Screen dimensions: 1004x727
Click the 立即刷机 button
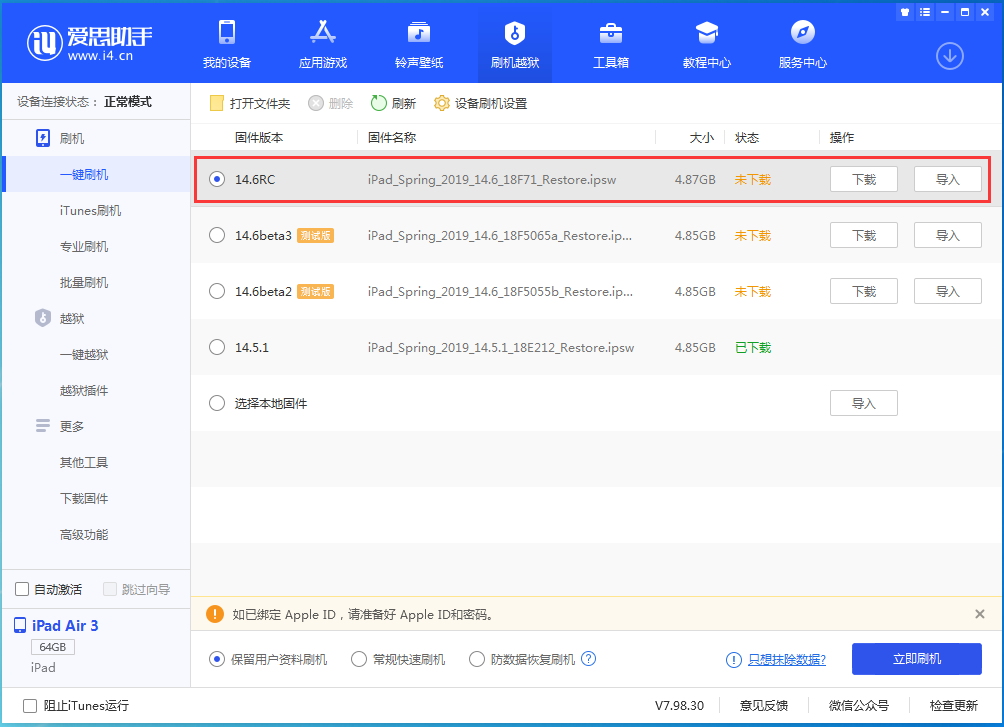click(917, 659)
